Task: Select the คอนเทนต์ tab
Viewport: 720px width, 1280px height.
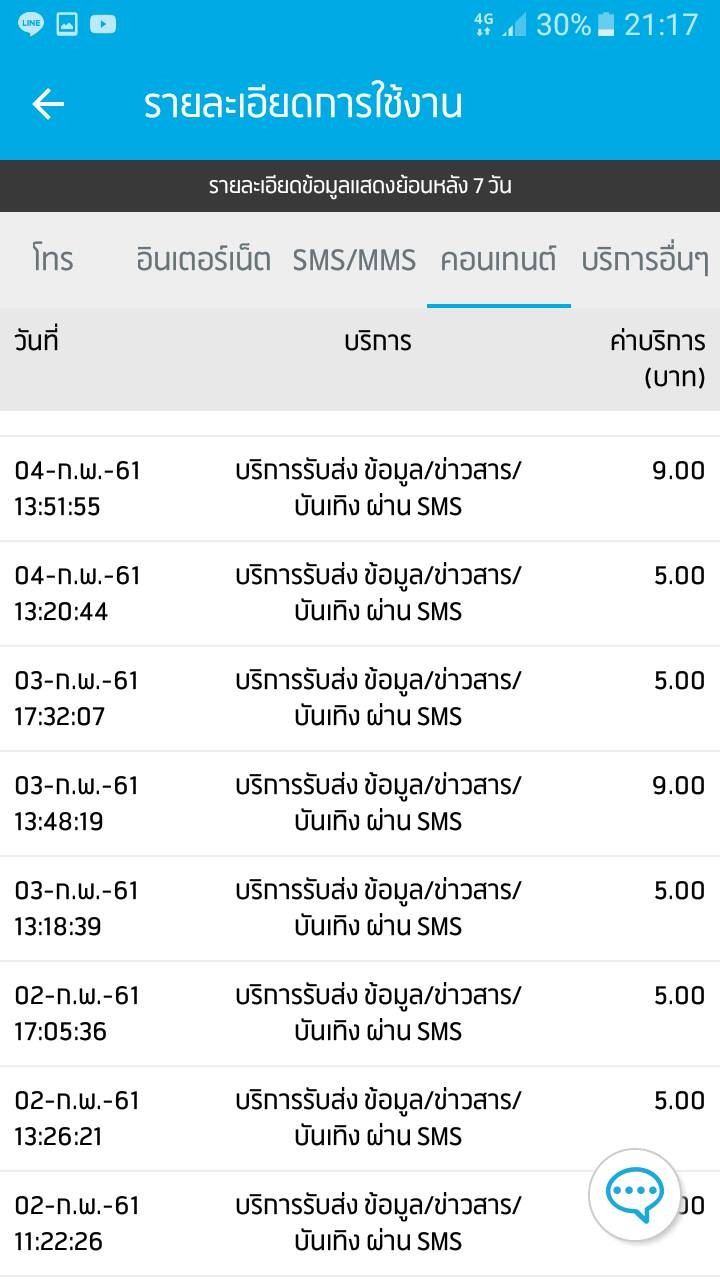Action: pos(498,260)
